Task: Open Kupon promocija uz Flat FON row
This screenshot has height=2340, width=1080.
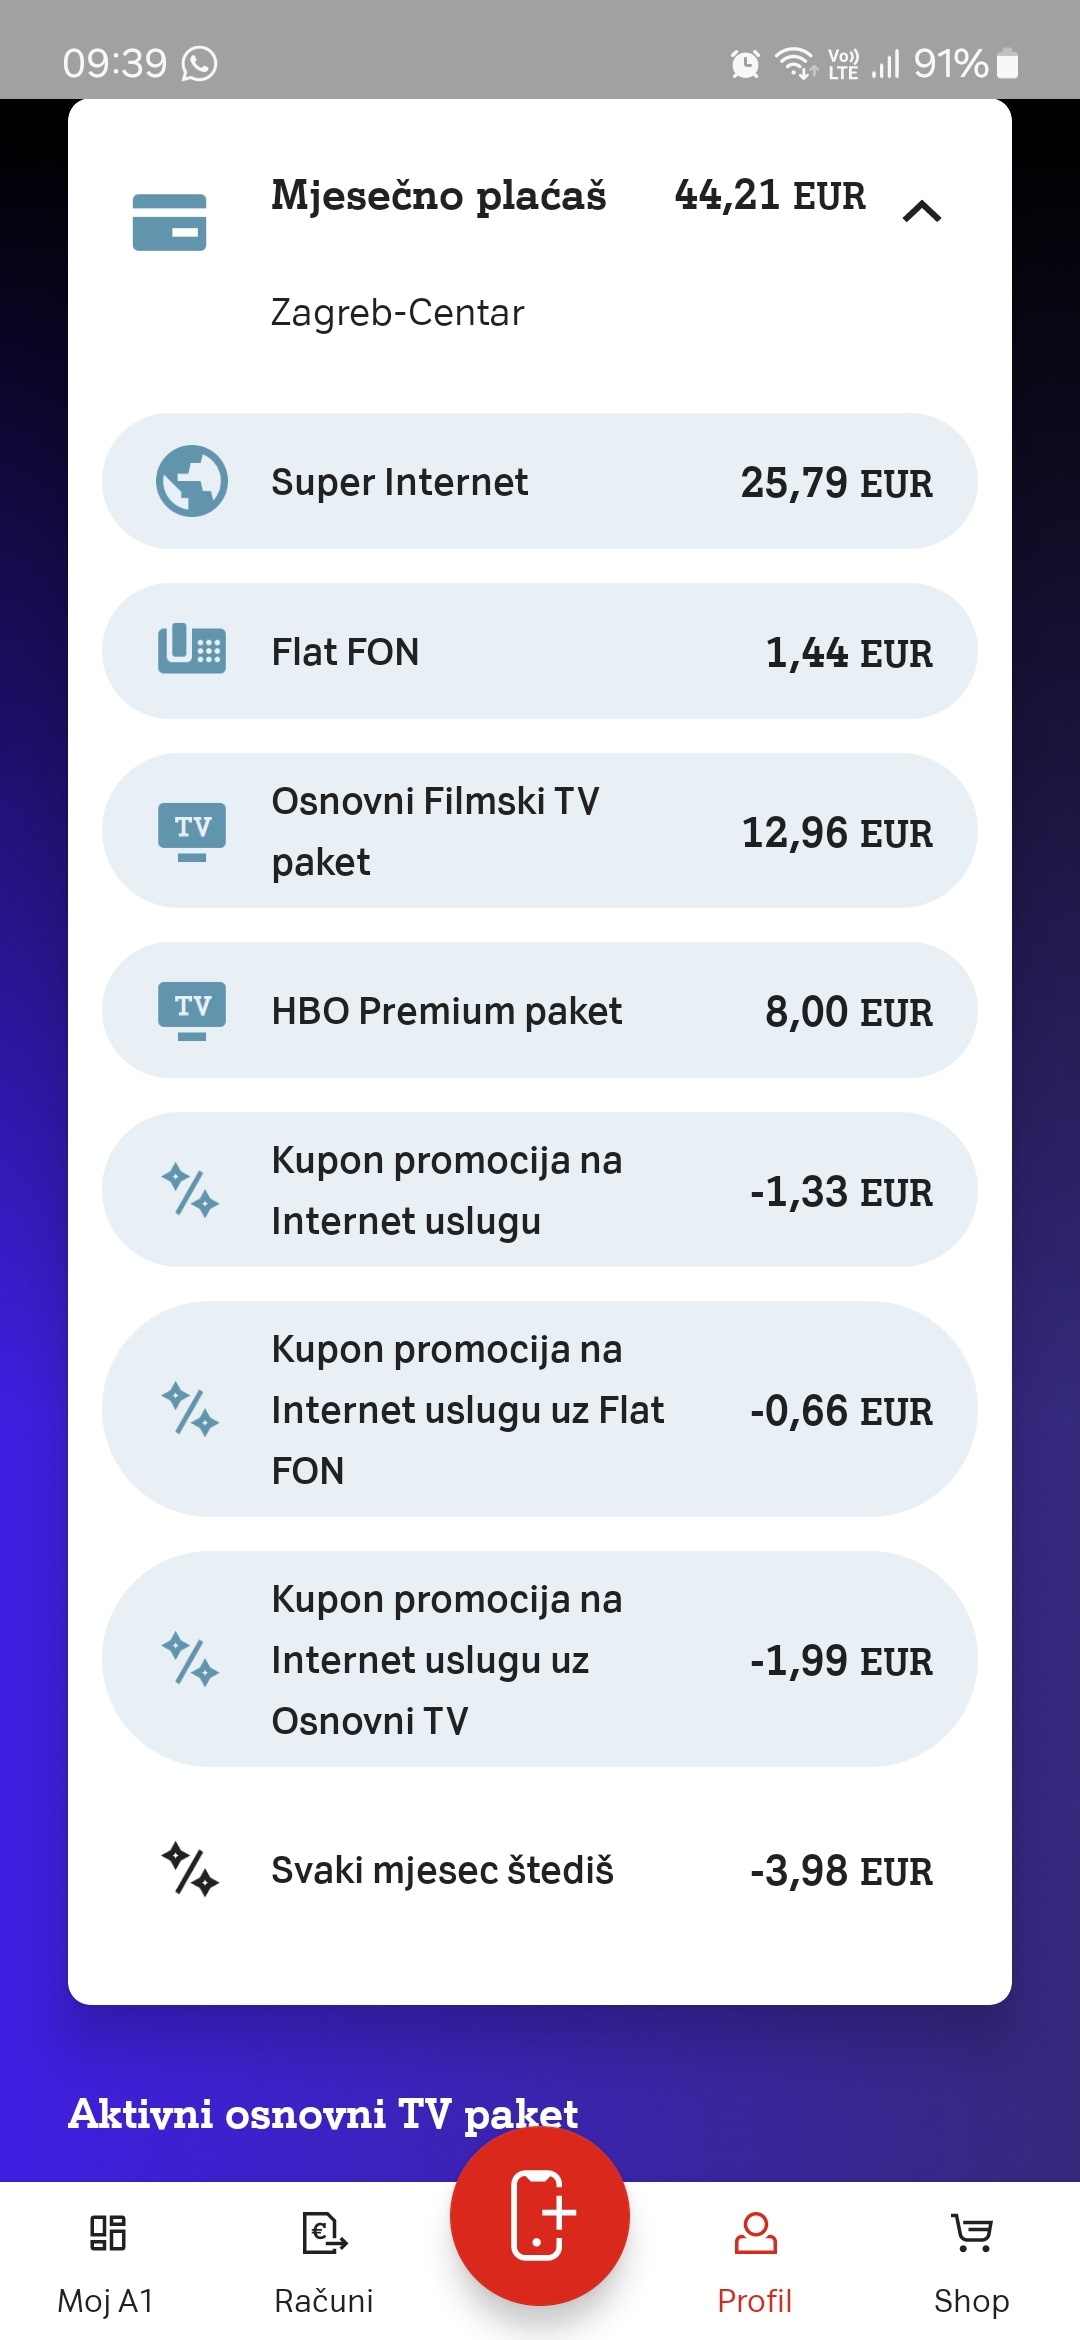Action: tap(540, 1409)
